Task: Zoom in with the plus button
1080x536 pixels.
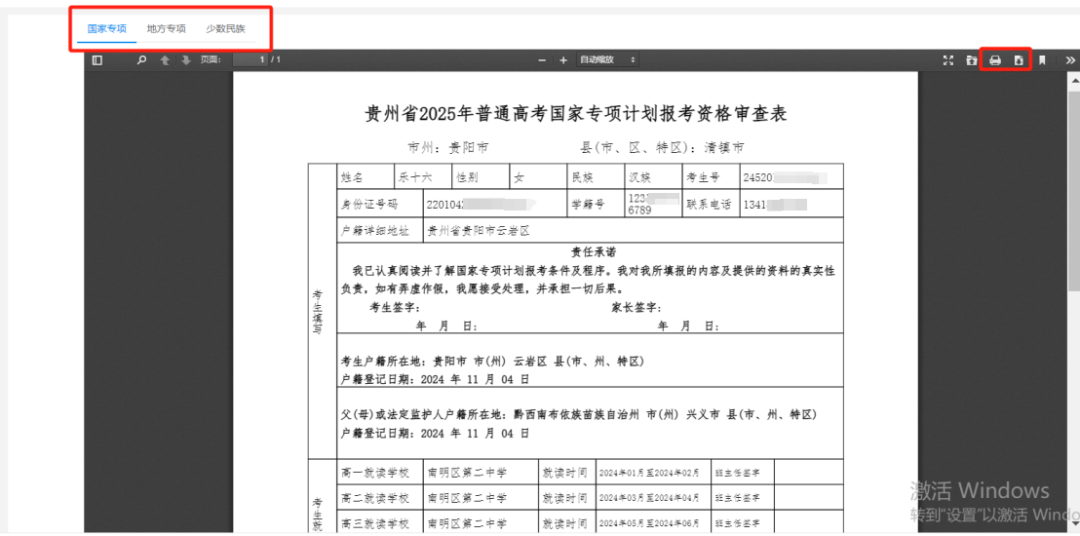Action: pyautogui.click(x=563, y=61)
